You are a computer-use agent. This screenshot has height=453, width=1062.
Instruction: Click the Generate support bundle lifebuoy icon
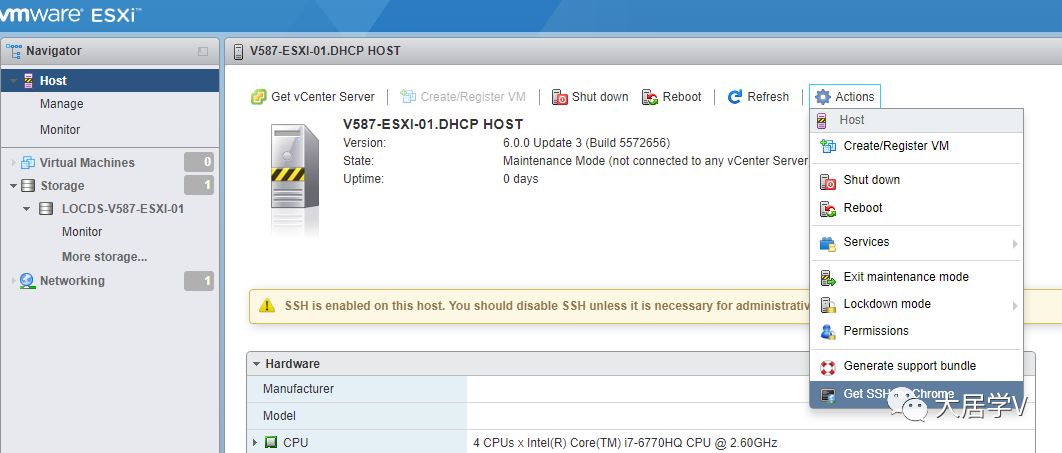coord(828,367)
